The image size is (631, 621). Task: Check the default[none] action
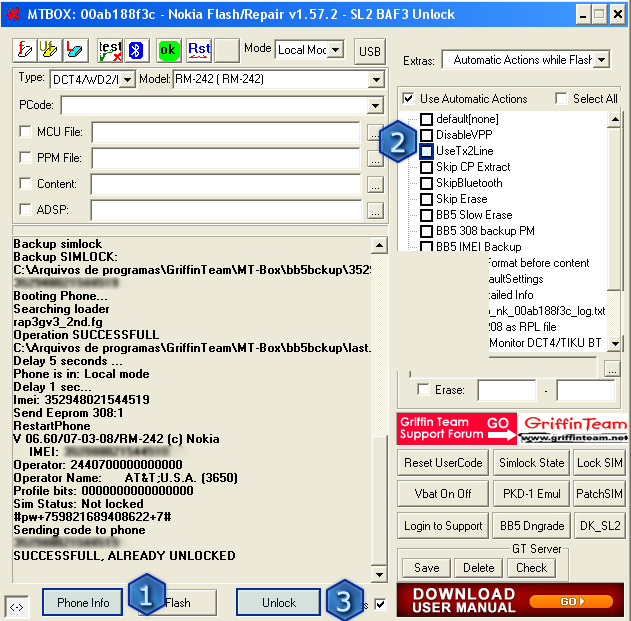pyautogui.click(x=426, y=119)
